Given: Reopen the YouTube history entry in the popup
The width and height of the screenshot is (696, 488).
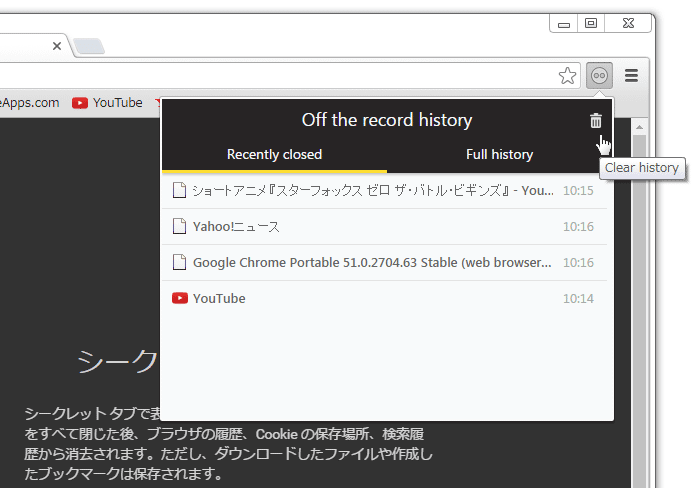Looking at the screenshot, I should coord(384,298).
